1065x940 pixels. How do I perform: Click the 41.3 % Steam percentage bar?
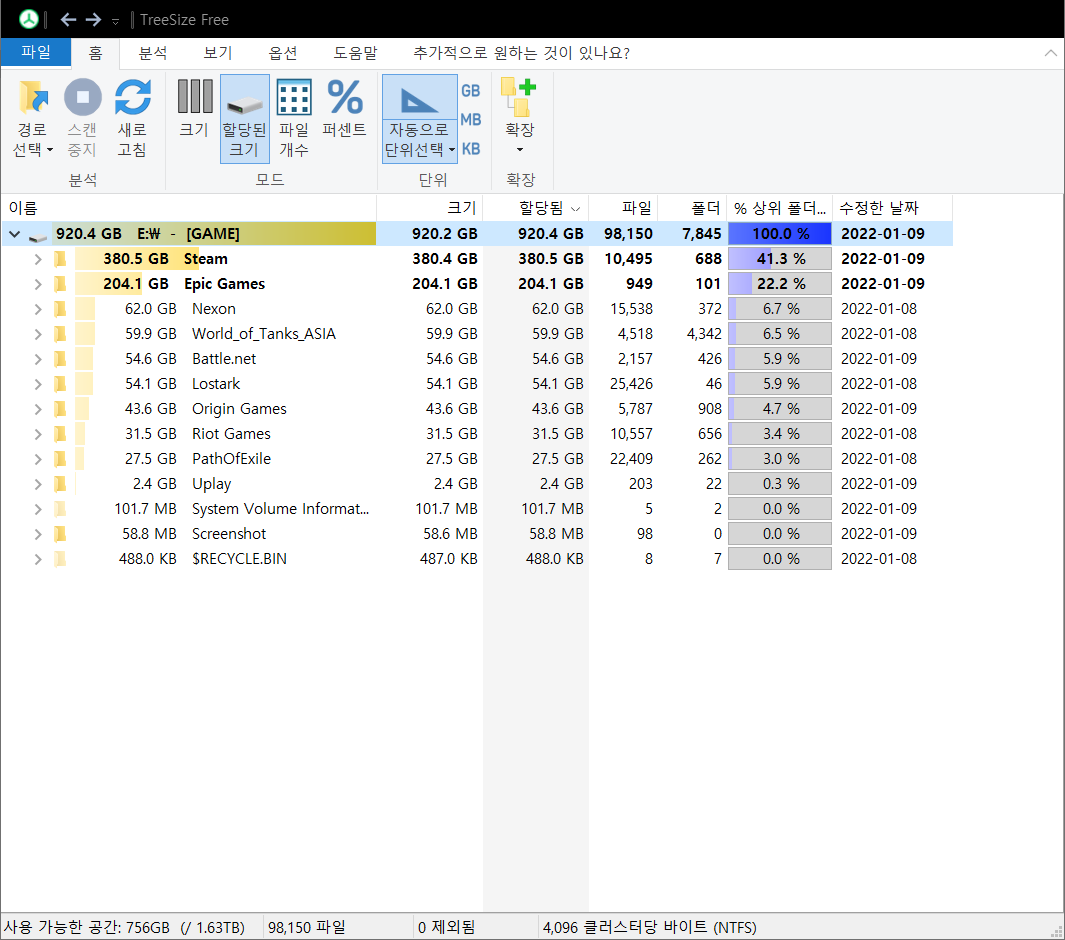point(780,259)
